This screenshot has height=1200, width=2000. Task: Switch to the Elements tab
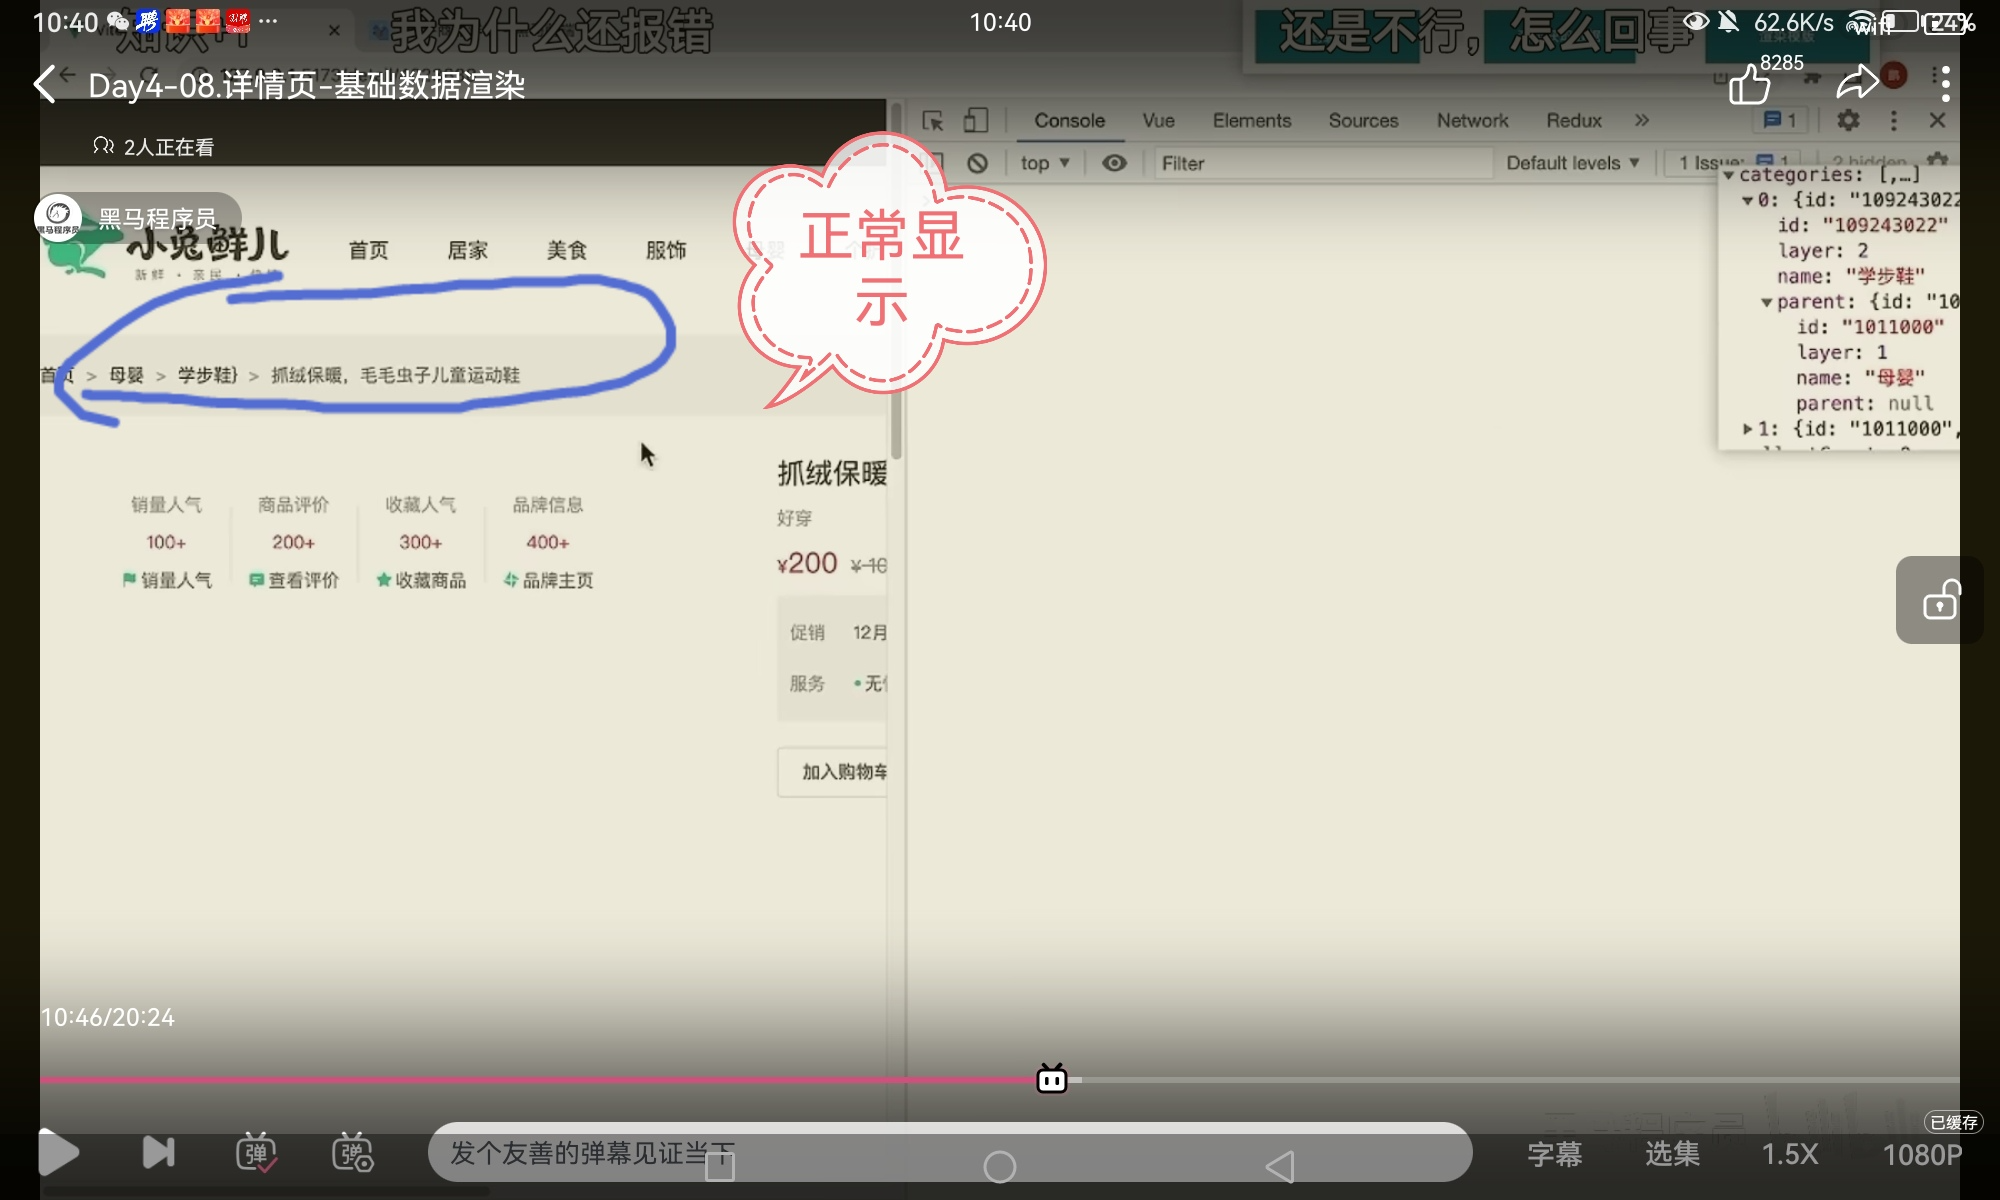pos(1251,121)
